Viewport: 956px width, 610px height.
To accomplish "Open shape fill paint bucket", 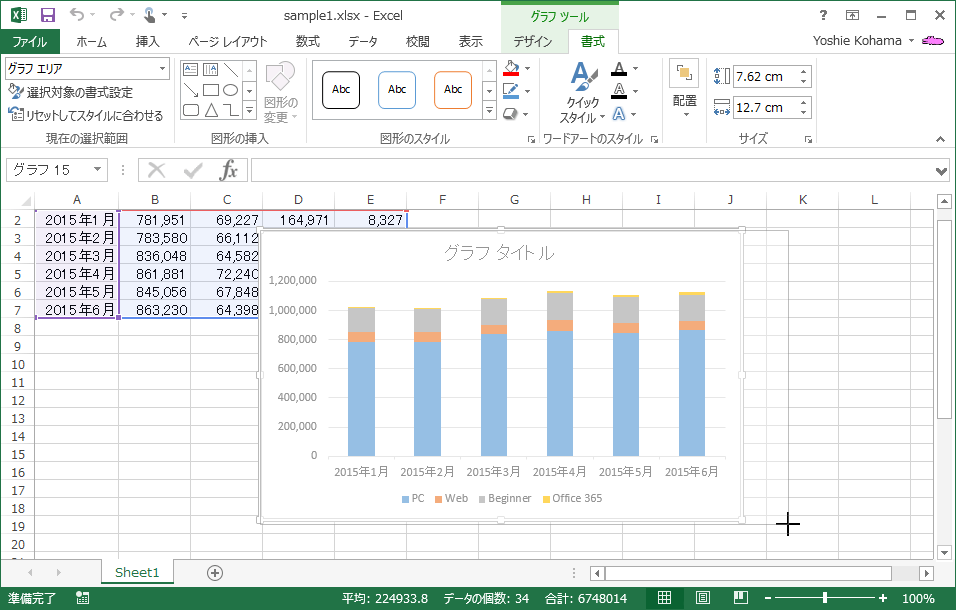I will [x=511, y=69].
